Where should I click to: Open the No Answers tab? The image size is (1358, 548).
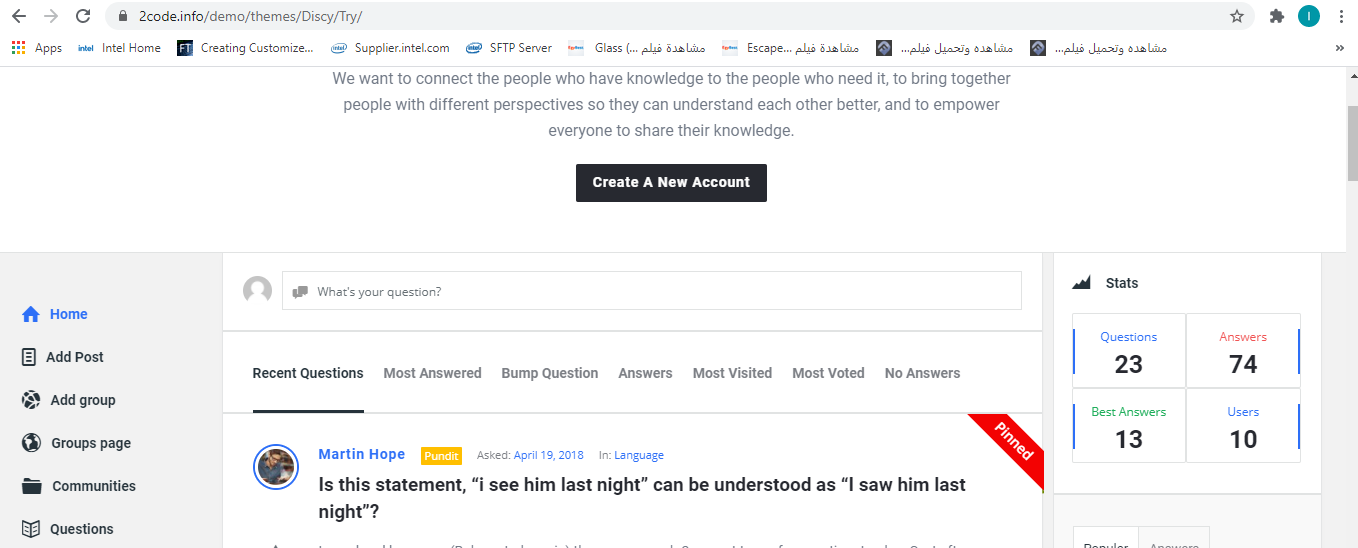click(x=922, y=373)
